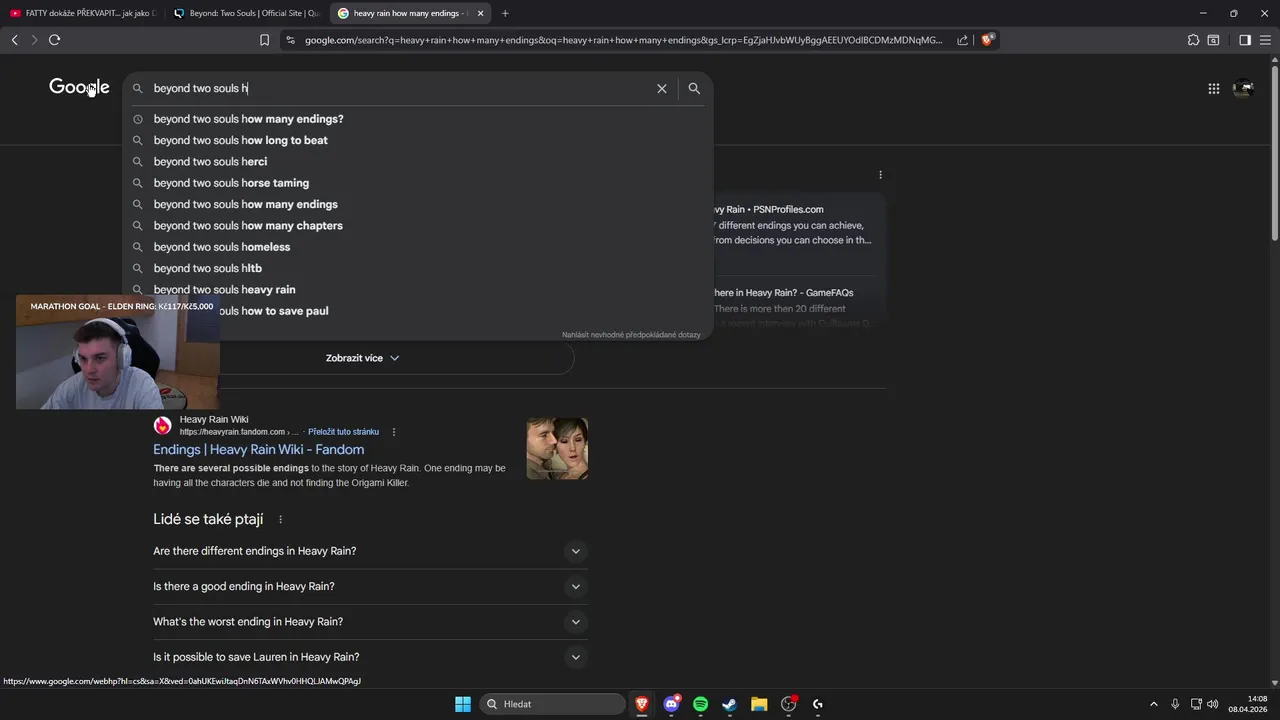Open Endings | Heavy Rain Wiki - Fandom result

[x=258, y=450]
